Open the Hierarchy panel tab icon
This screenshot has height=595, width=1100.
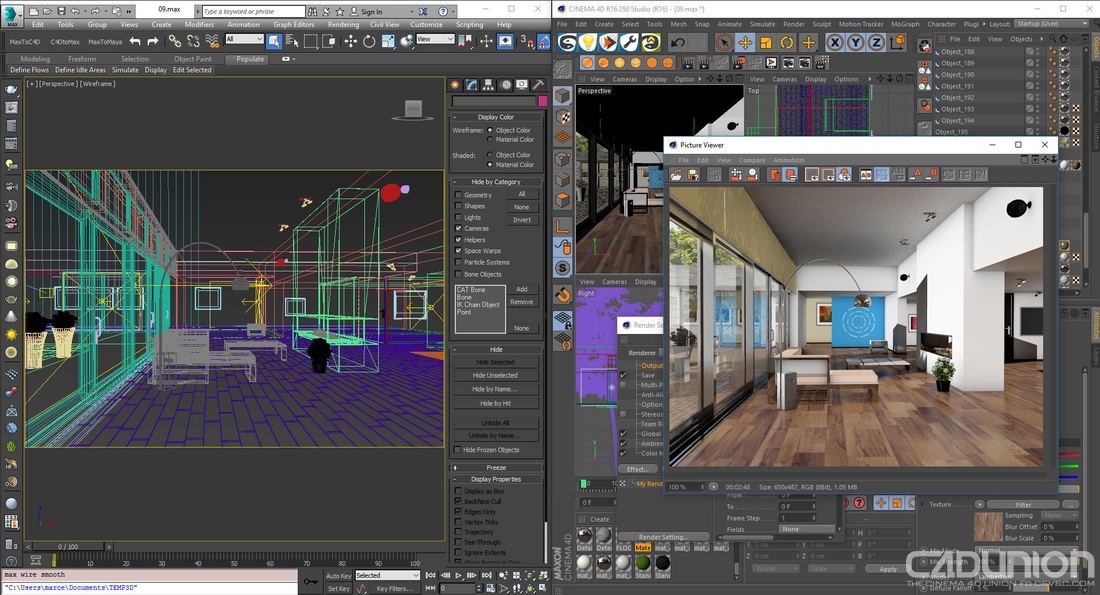pos(488,85)
